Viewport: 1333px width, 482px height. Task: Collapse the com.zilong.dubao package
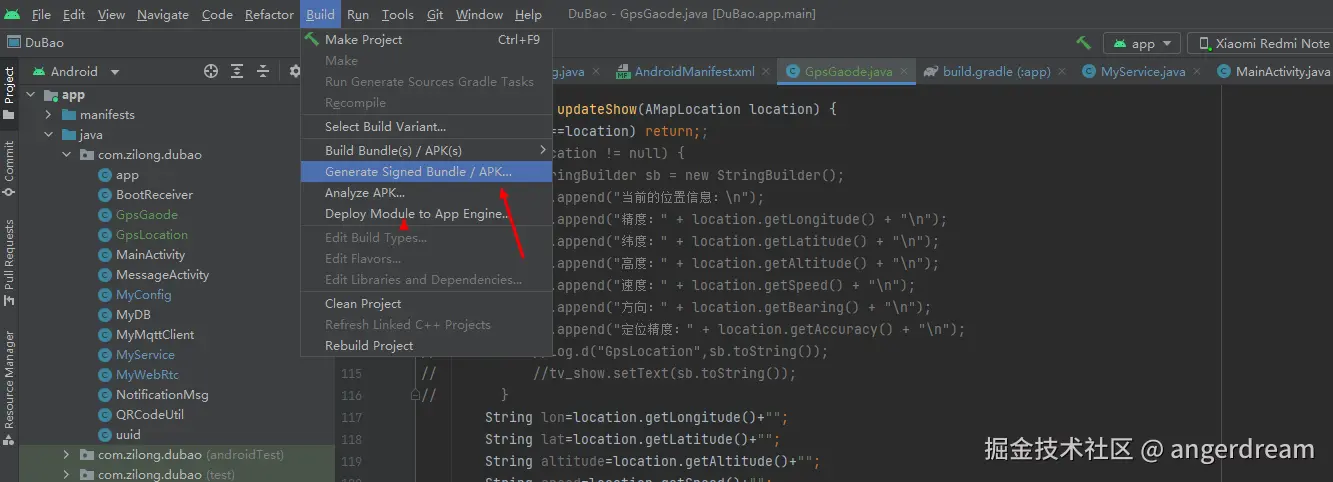66,155
